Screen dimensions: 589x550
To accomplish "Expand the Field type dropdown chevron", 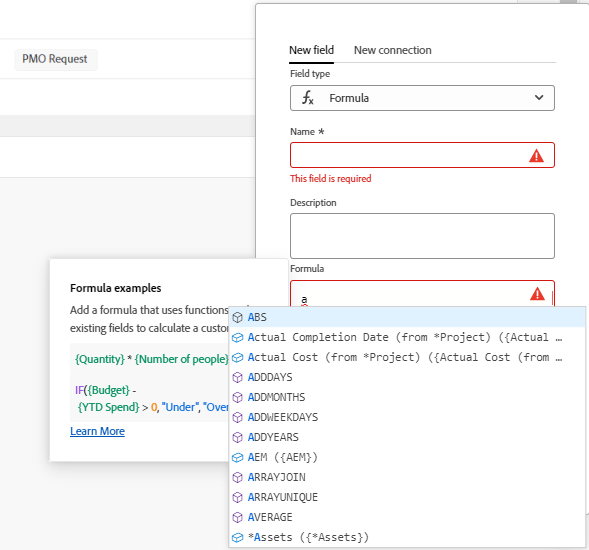I will point(539,98).
